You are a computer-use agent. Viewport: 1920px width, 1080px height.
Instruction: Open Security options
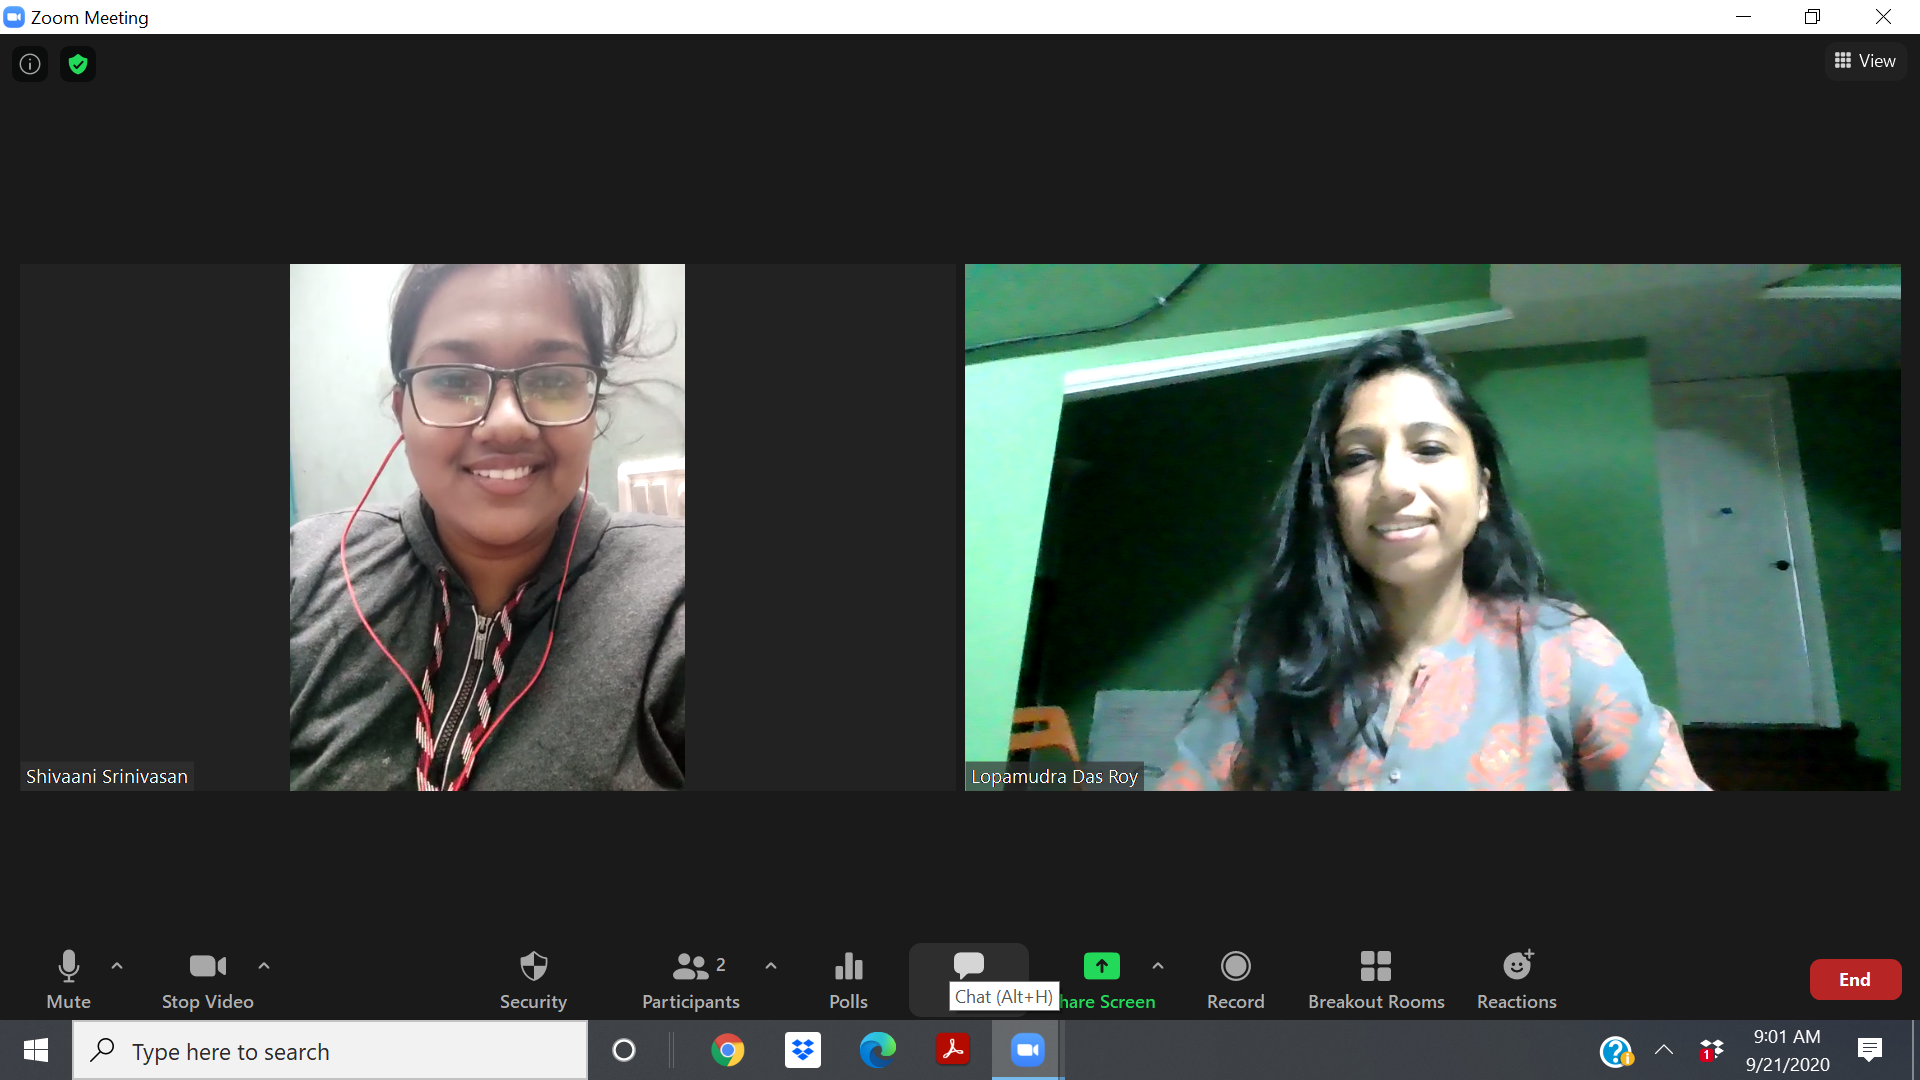(x=533, y=965)
